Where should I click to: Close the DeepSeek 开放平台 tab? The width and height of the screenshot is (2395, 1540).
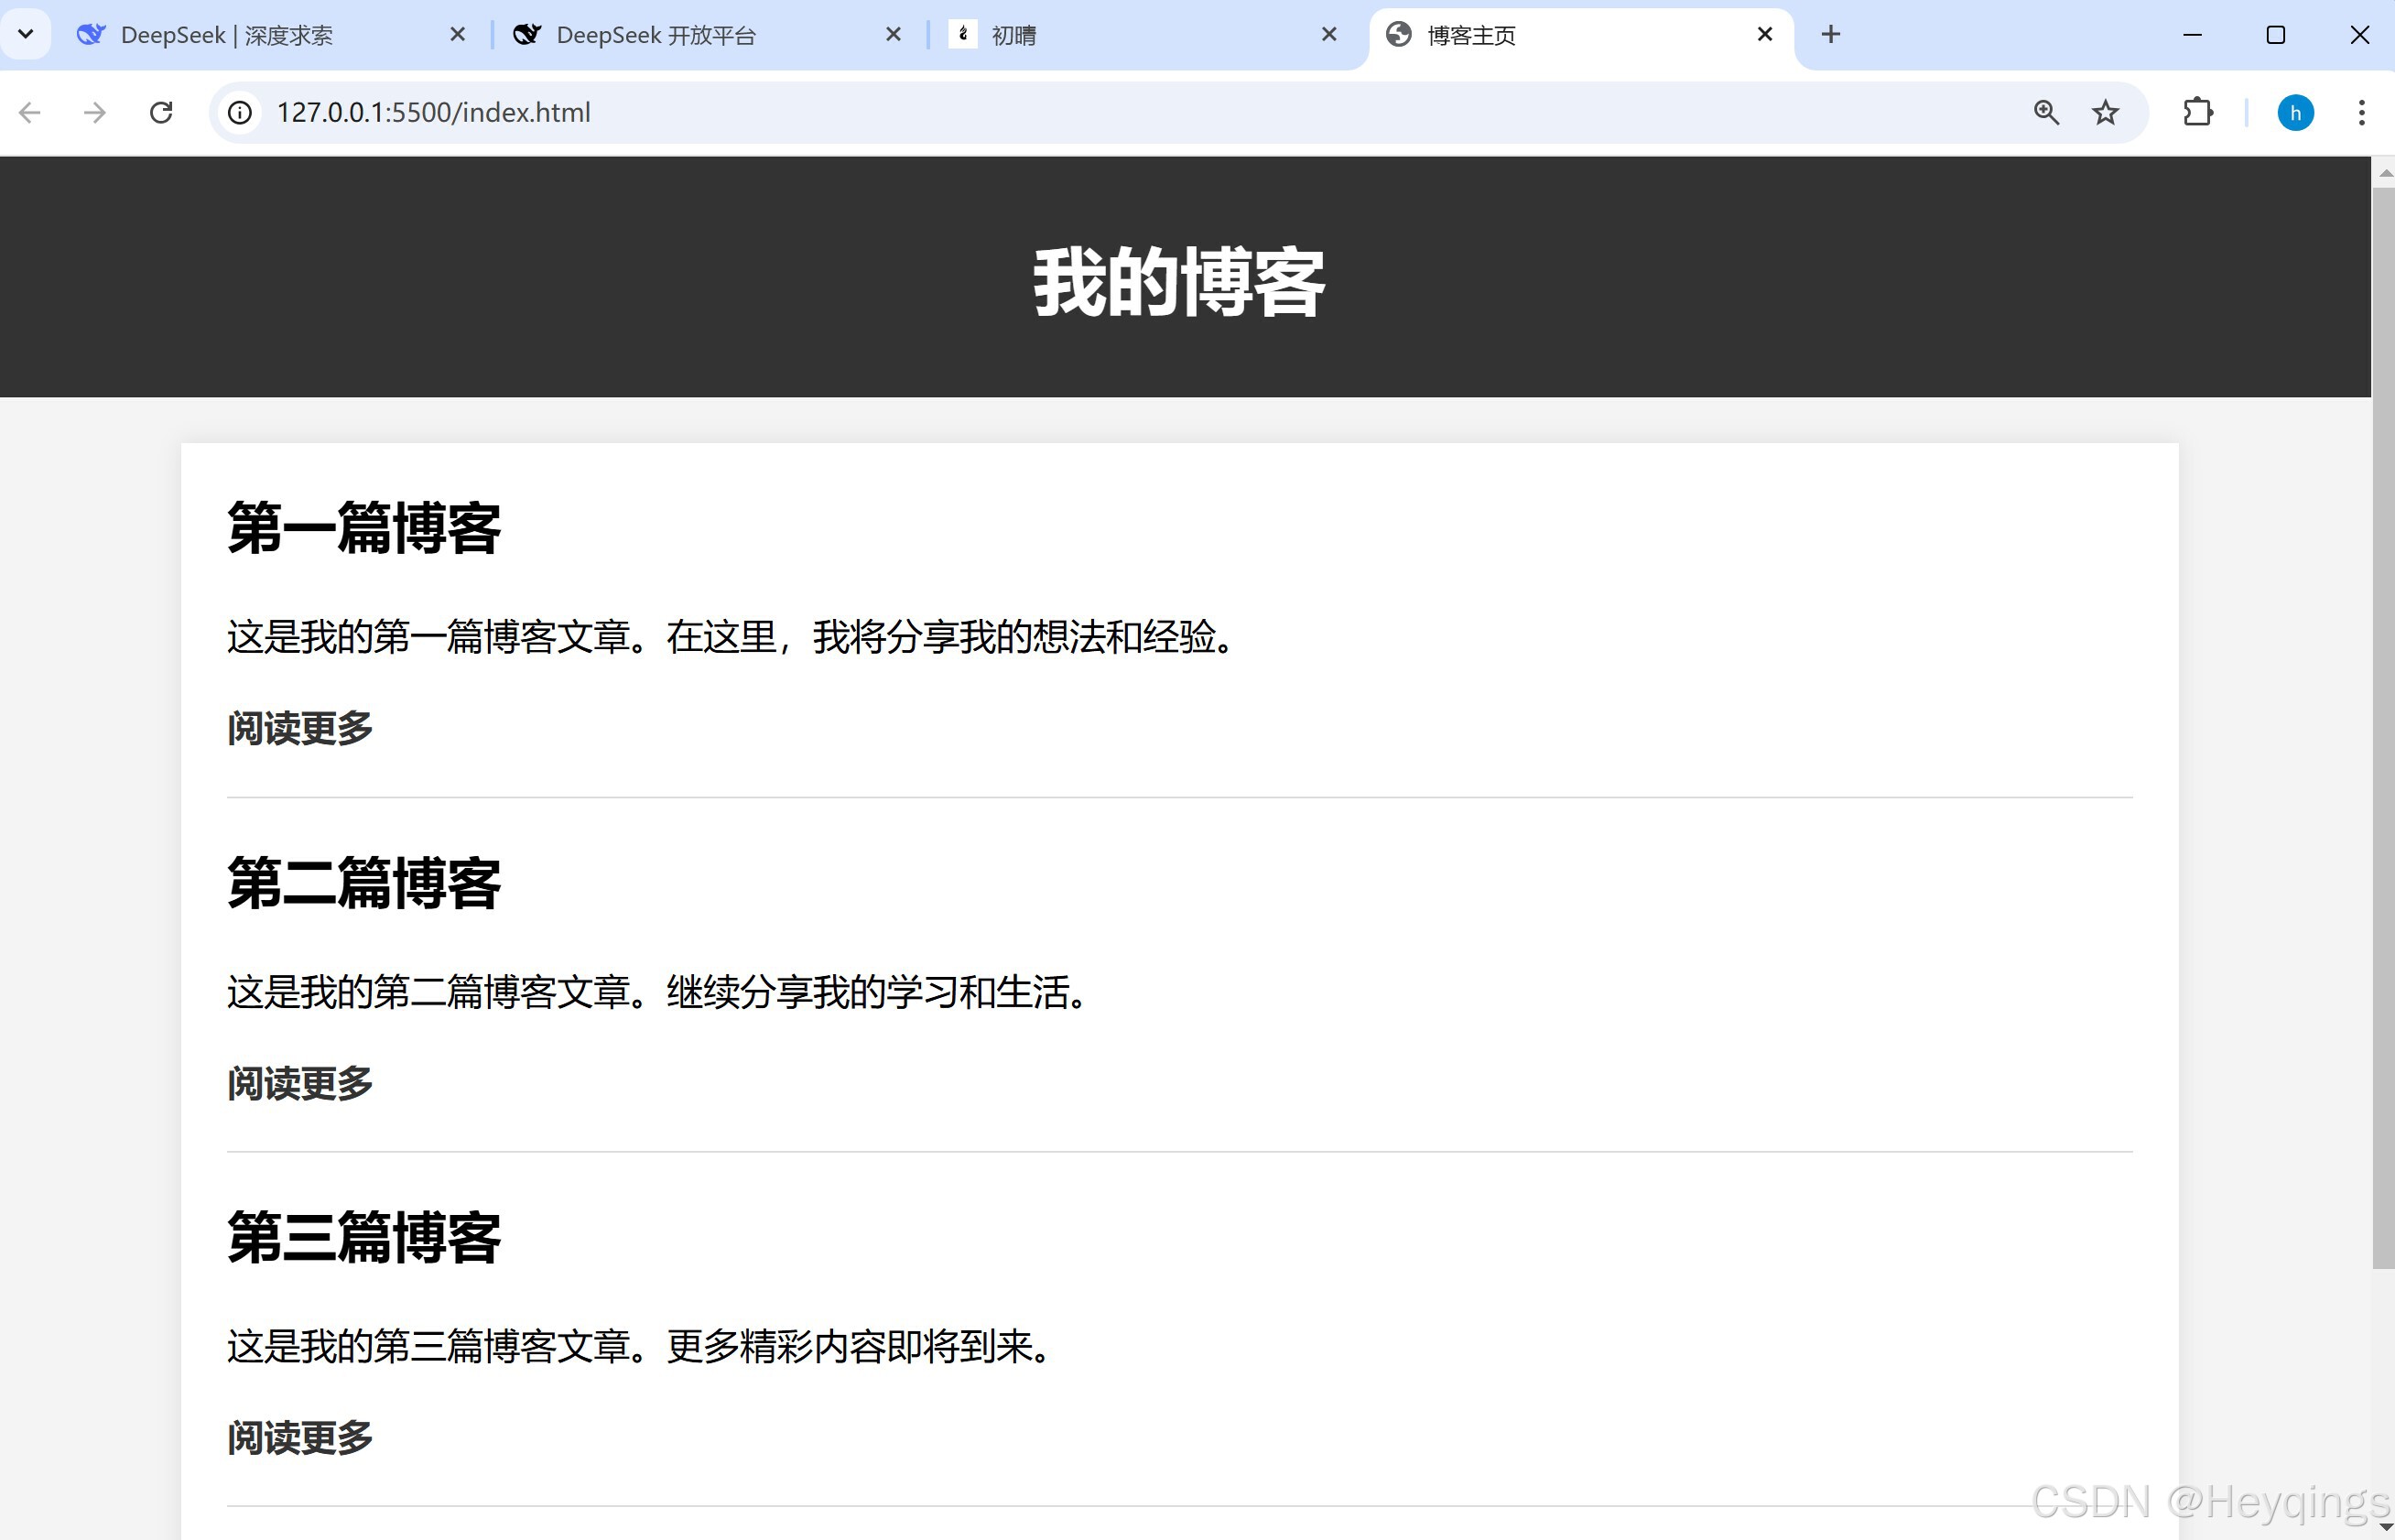pyautogui.click(x=894, y=35)
